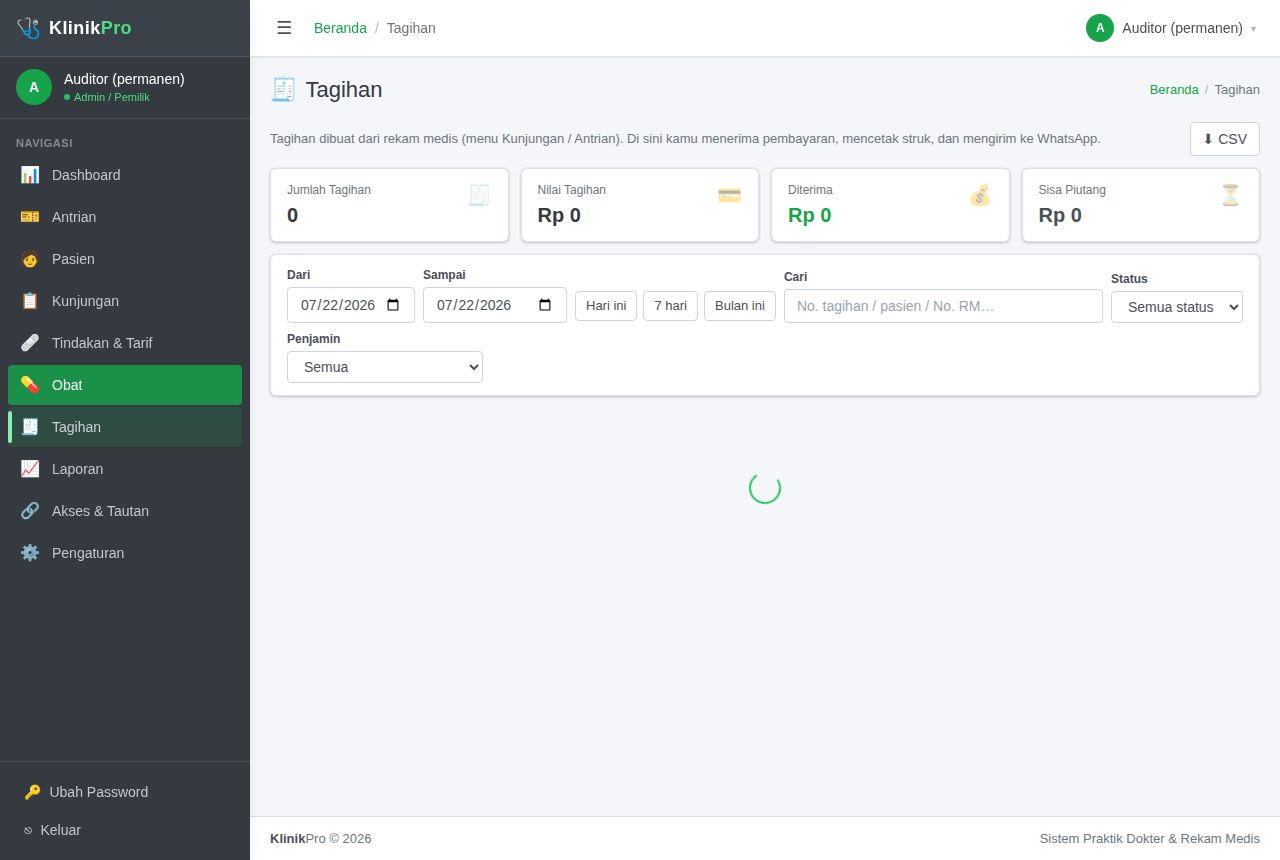Click the Beranda breadcrumb link in top bar

click(x=340, y=28)
